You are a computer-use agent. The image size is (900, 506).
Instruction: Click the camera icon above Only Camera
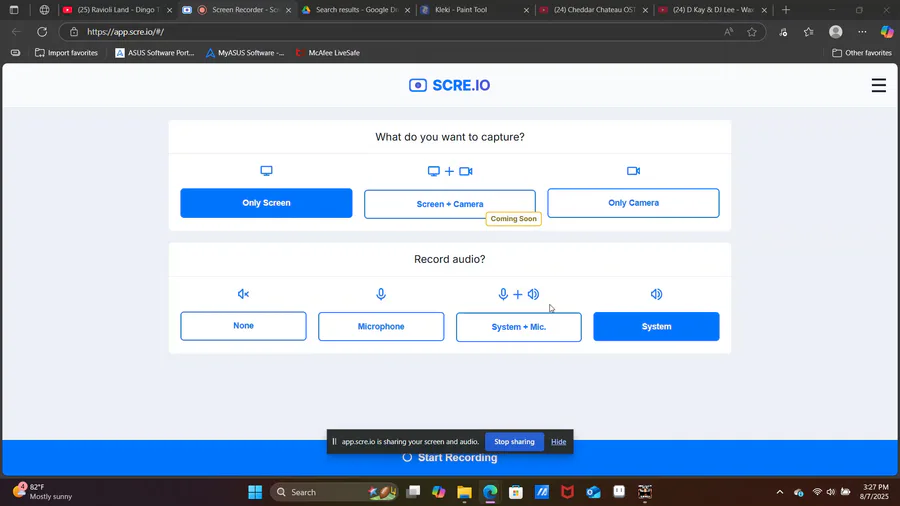point(634,171)
